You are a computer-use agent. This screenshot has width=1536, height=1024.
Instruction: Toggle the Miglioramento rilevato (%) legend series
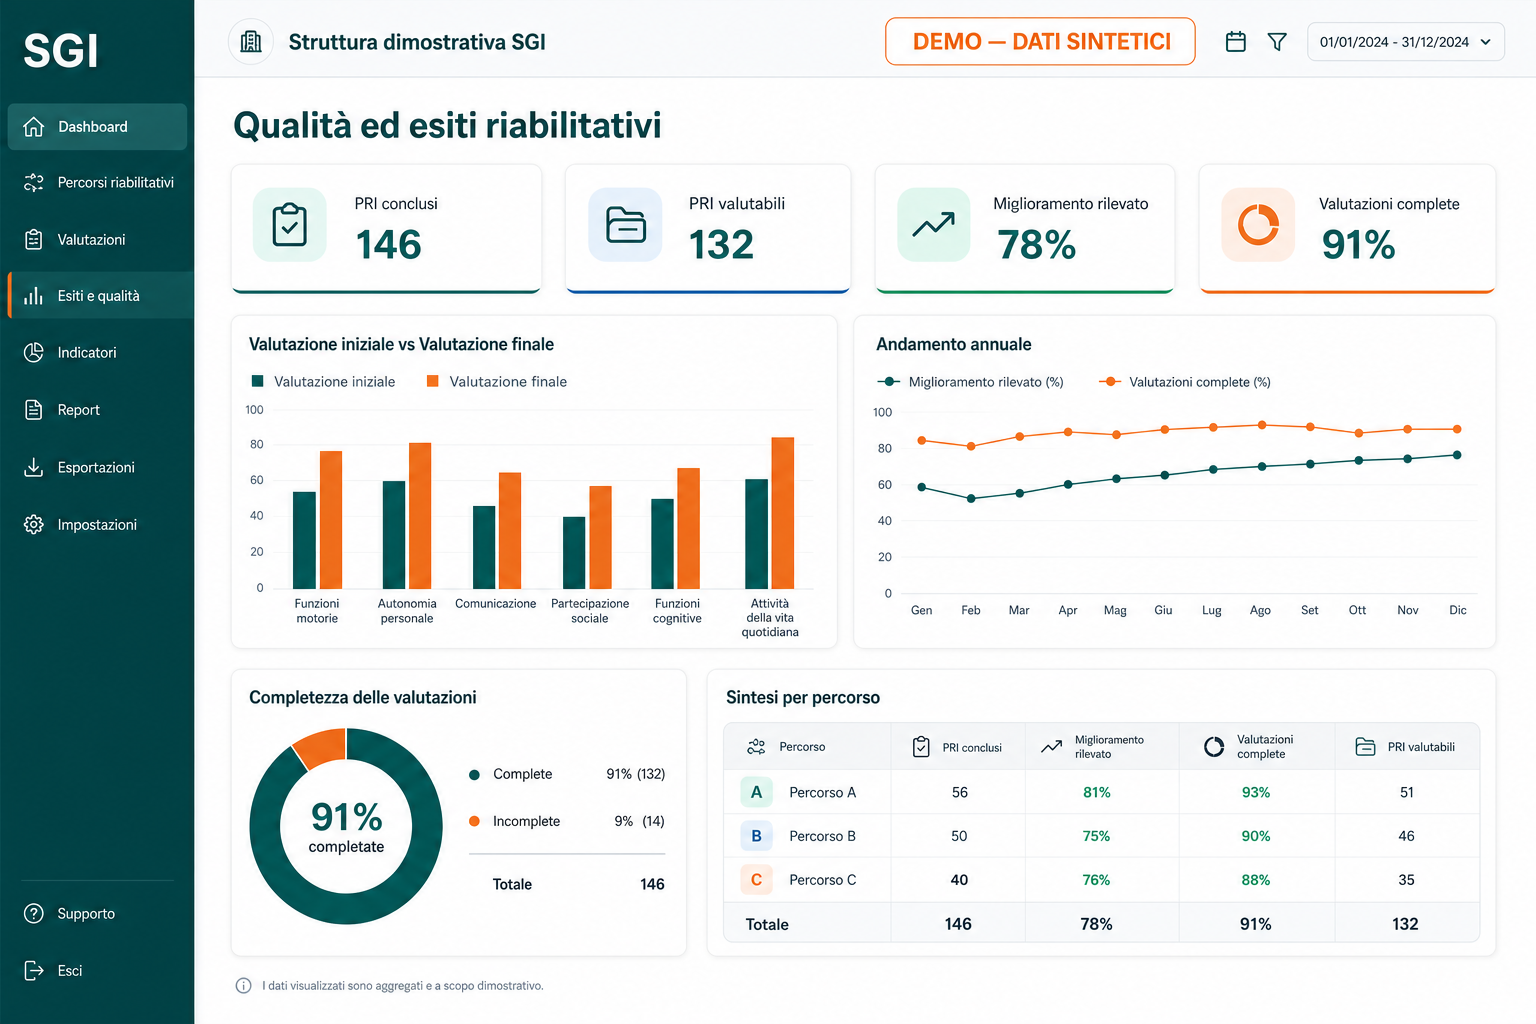click(970, 382)
